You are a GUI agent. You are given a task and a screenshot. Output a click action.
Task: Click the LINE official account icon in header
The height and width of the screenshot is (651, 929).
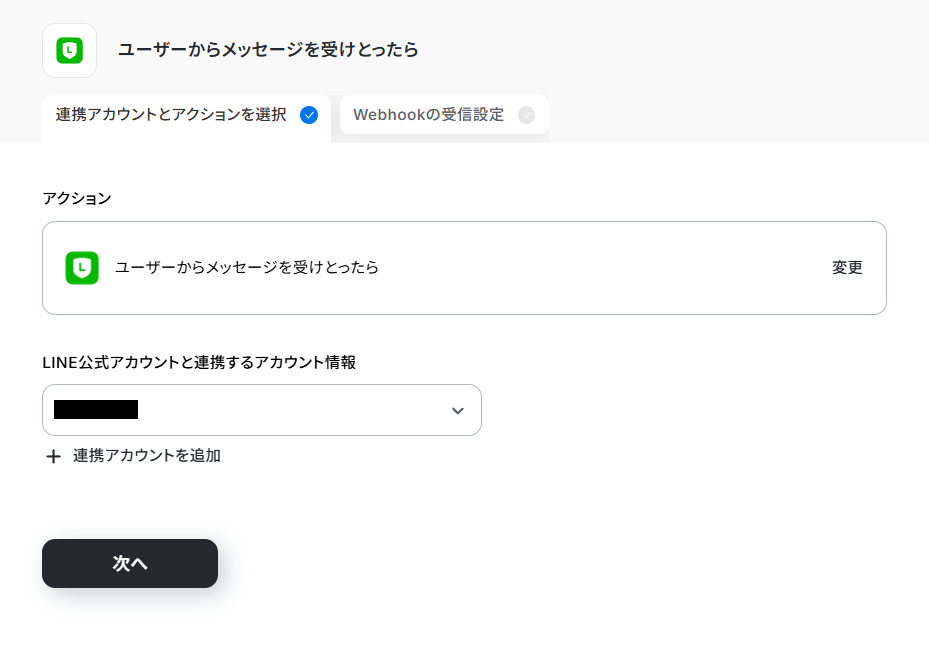pyautogui.click(x=69, y=50)
